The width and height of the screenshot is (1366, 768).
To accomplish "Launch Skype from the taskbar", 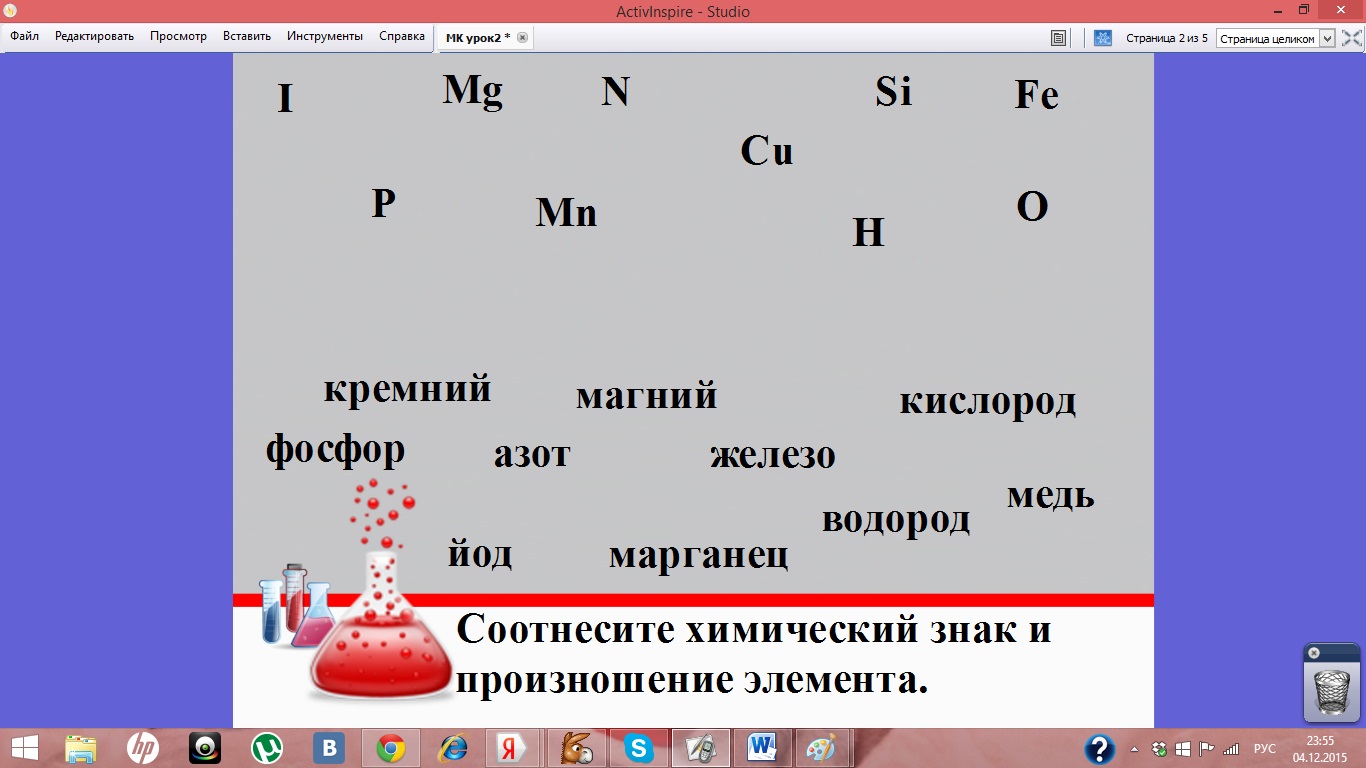I will pyautogui.click(x=638, y=748).
